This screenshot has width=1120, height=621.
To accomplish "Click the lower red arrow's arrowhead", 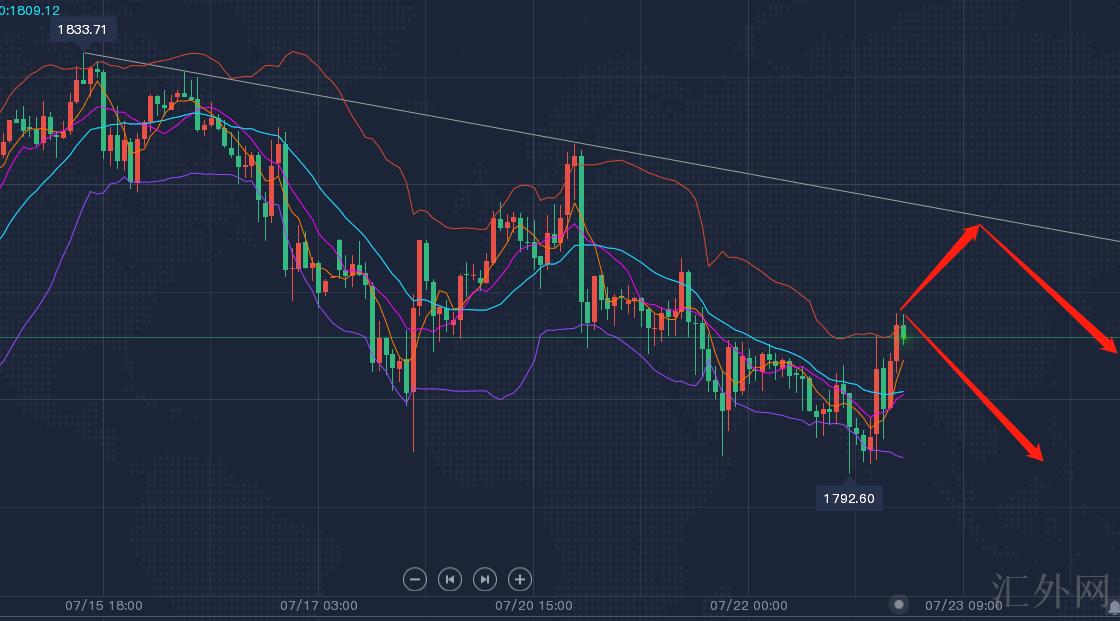I will [x=1038, y=456].
